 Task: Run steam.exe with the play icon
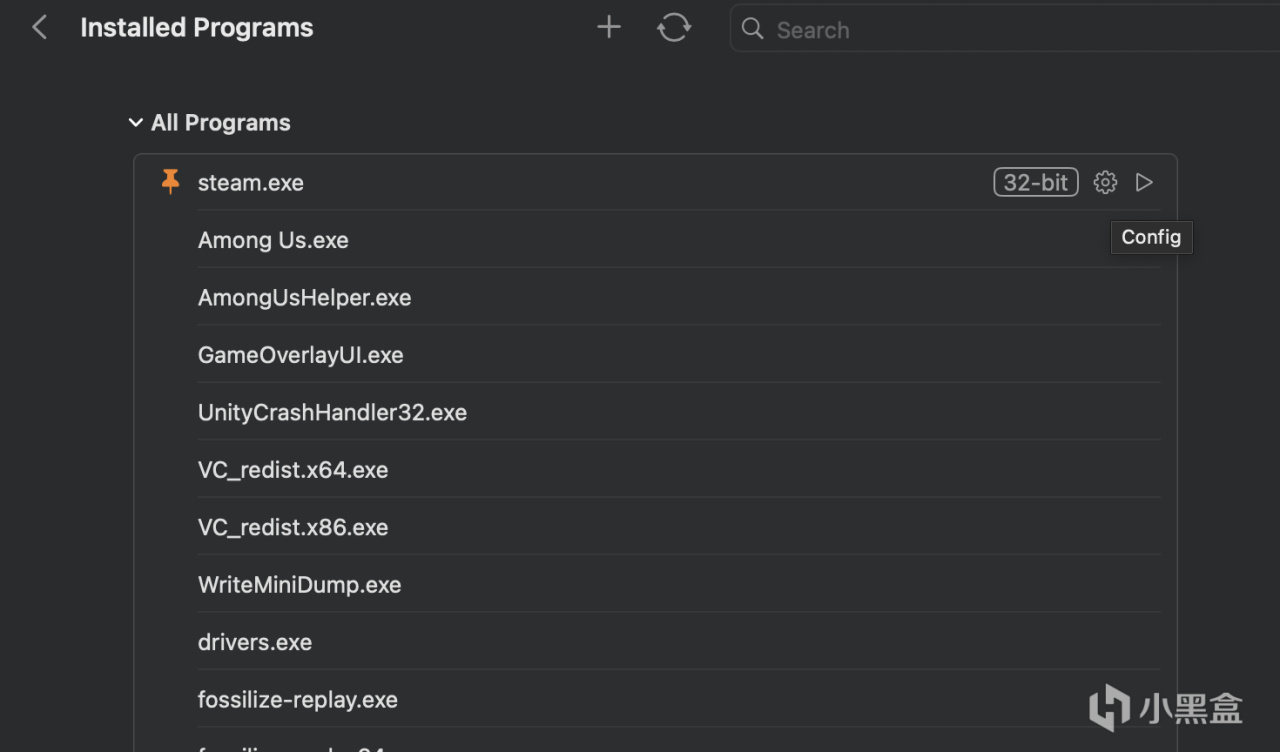pos(1145,182)
